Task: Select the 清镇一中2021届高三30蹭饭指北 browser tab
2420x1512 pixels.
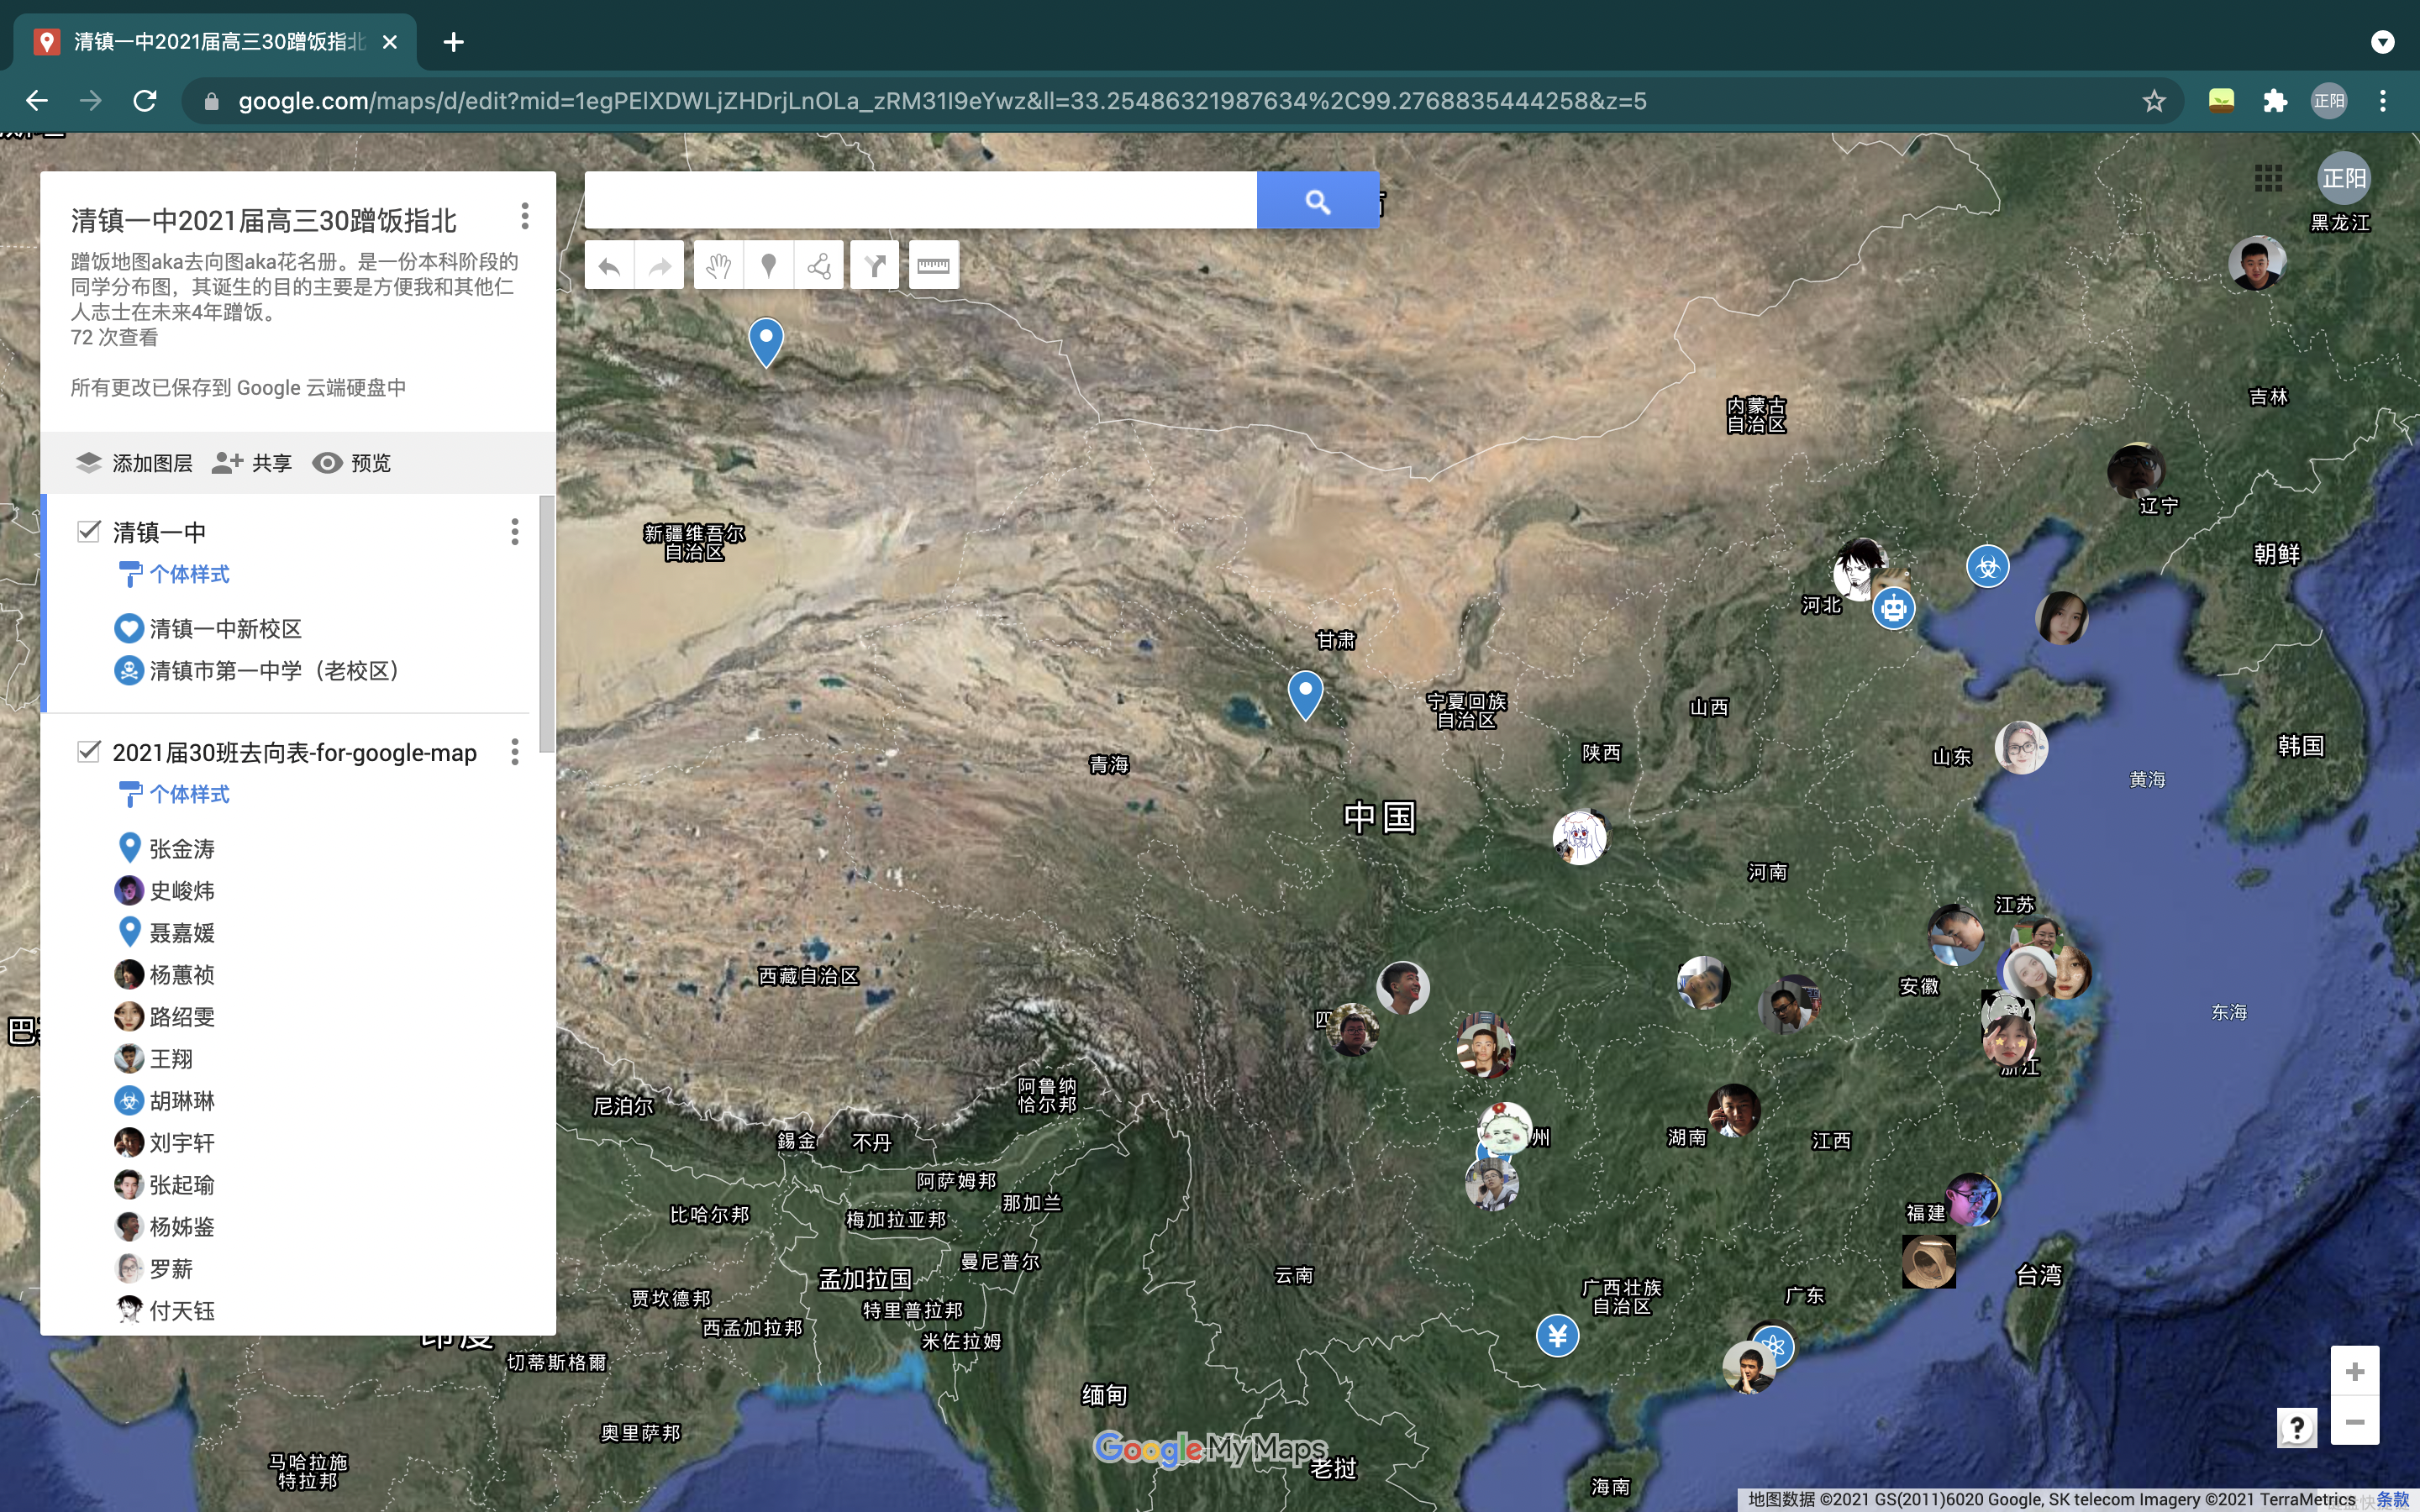Action: (215, 42)
